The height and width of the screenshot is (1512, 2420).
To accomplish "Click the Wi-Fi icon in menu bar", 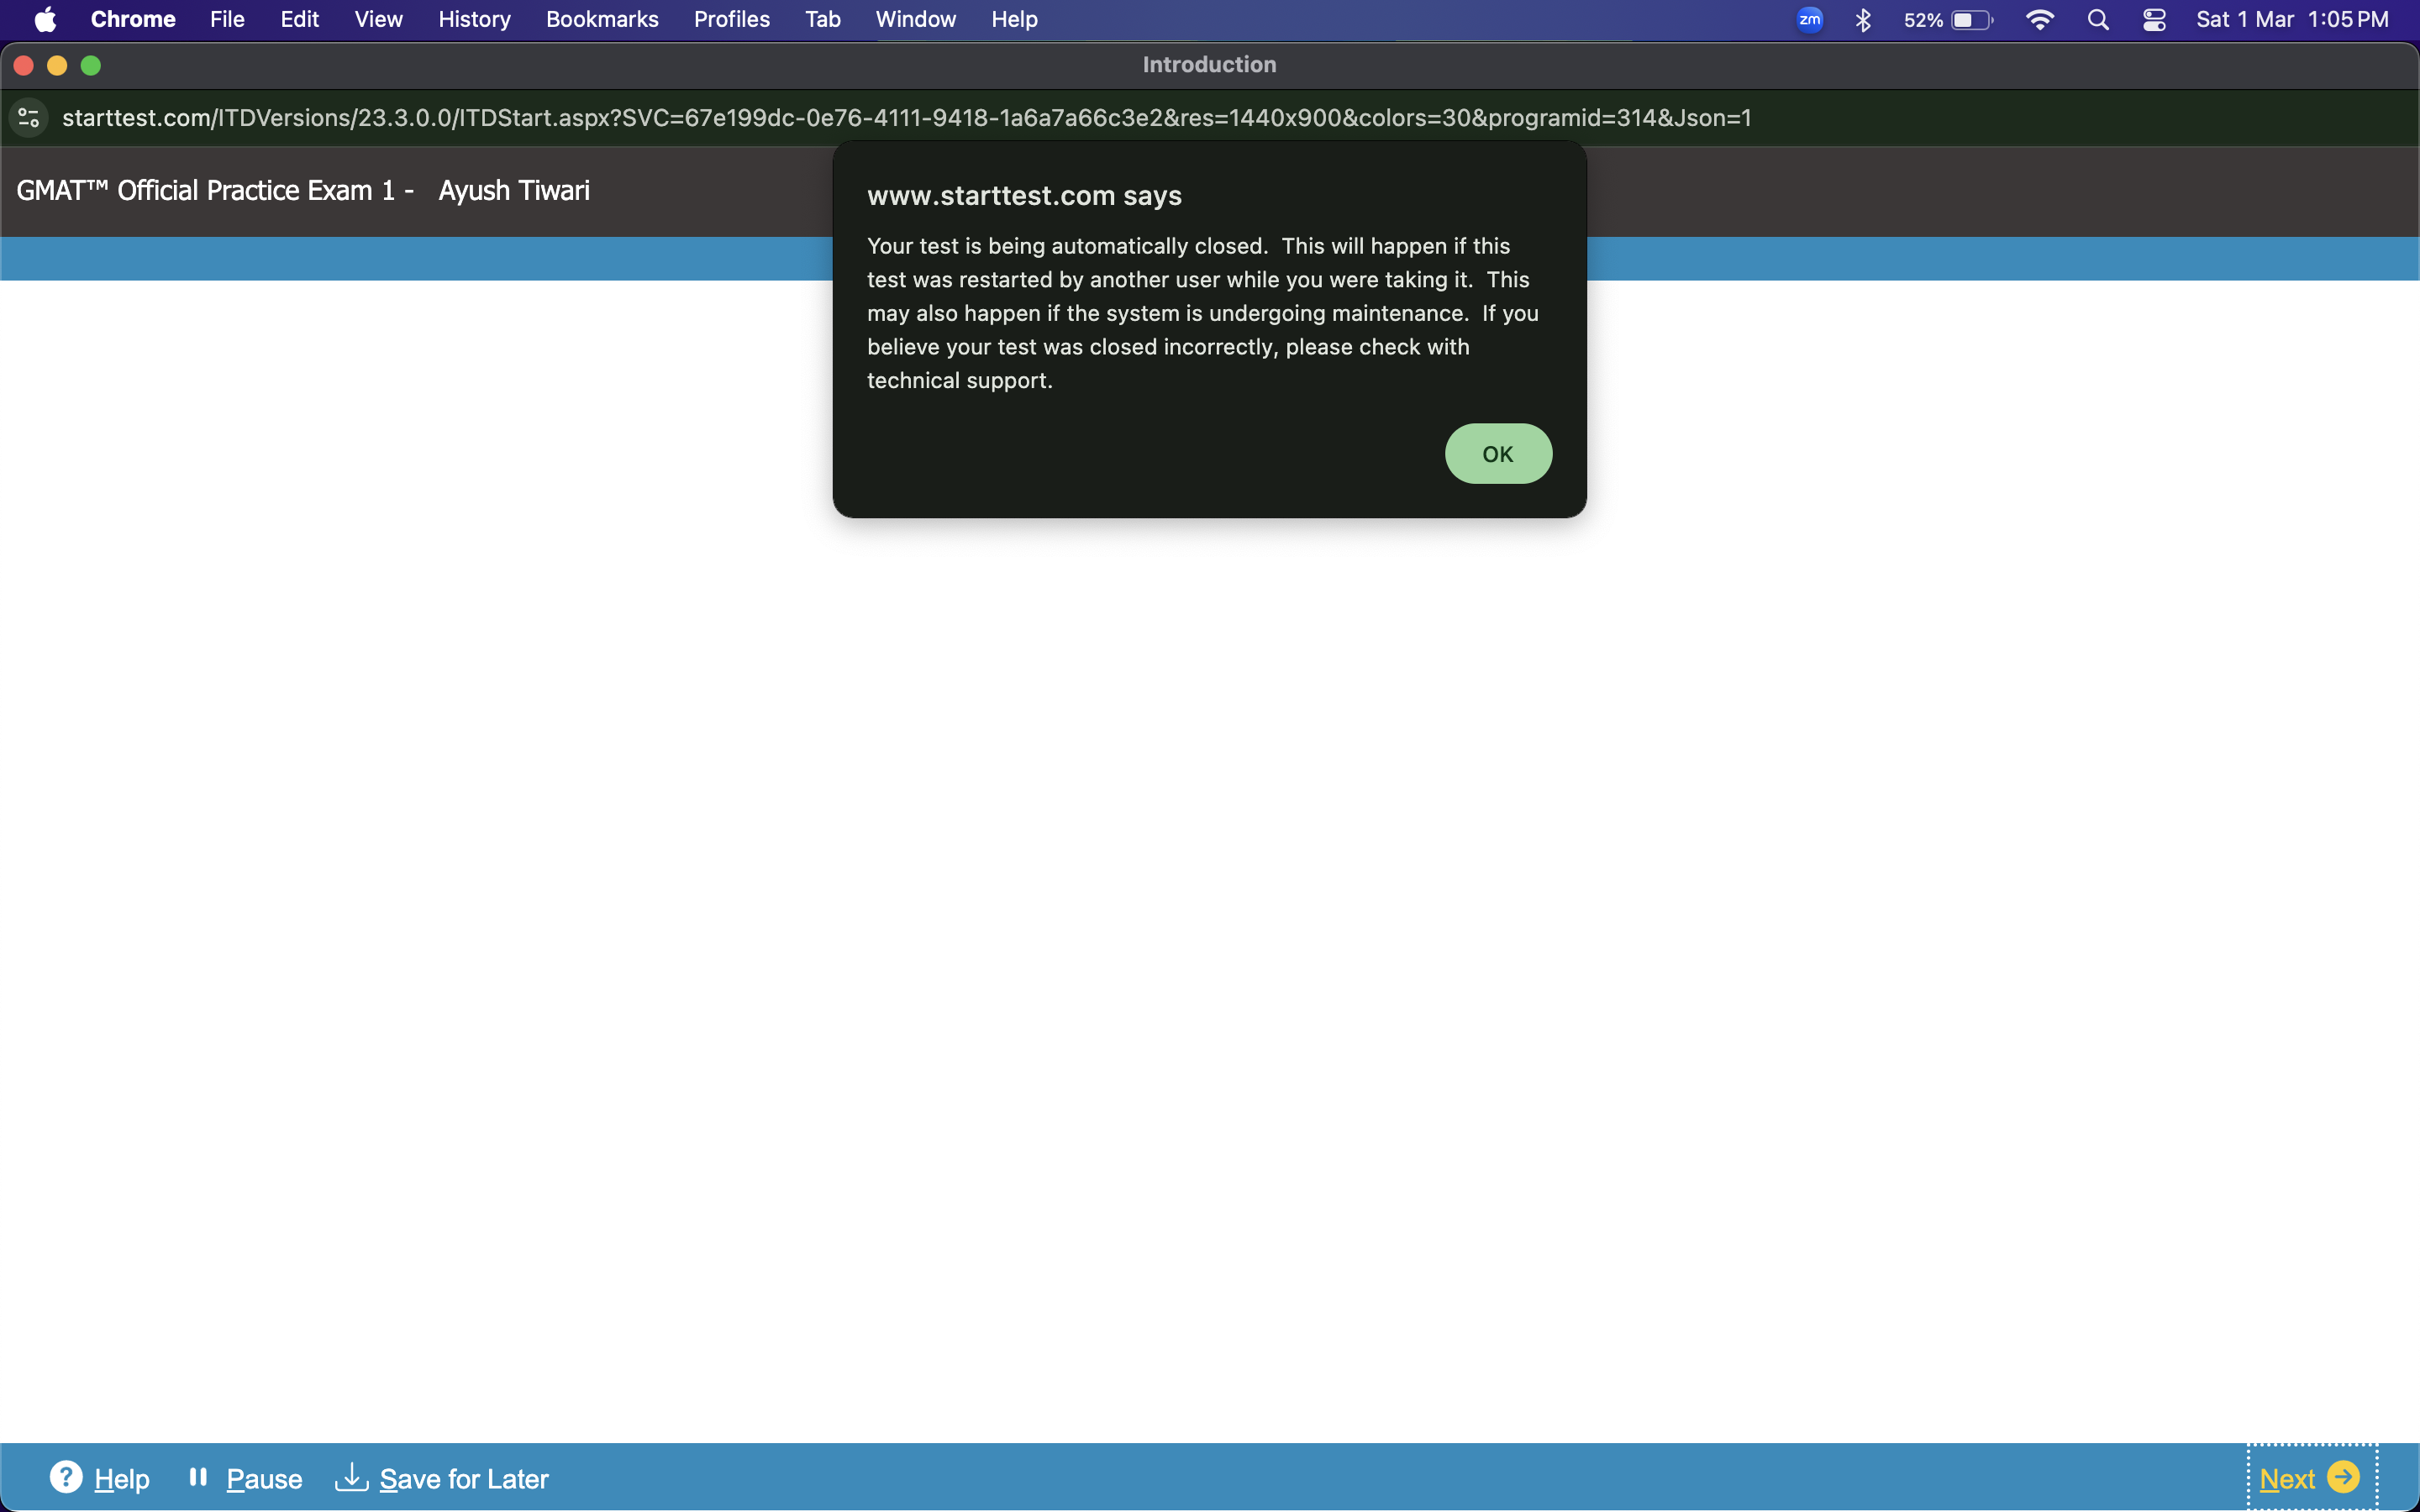I will tap(2039, 20).
